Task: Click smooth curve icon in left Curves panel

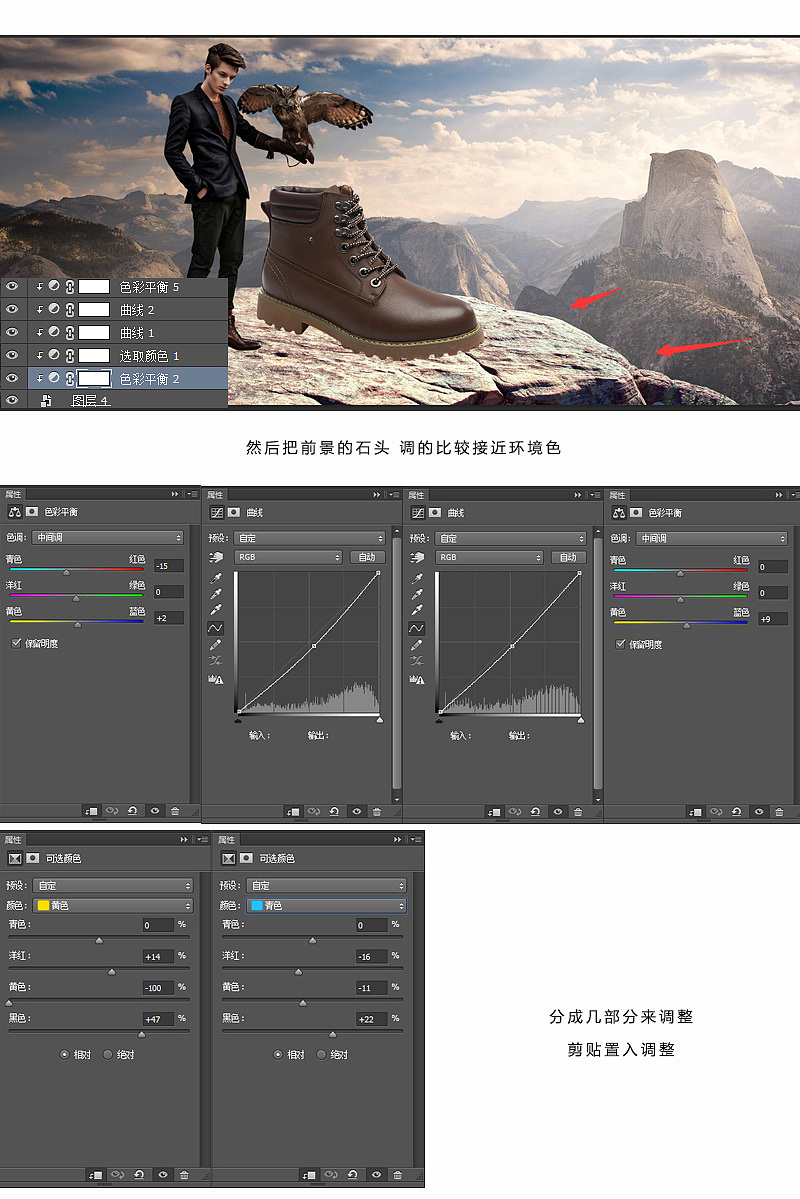Action: click(216, 661)
